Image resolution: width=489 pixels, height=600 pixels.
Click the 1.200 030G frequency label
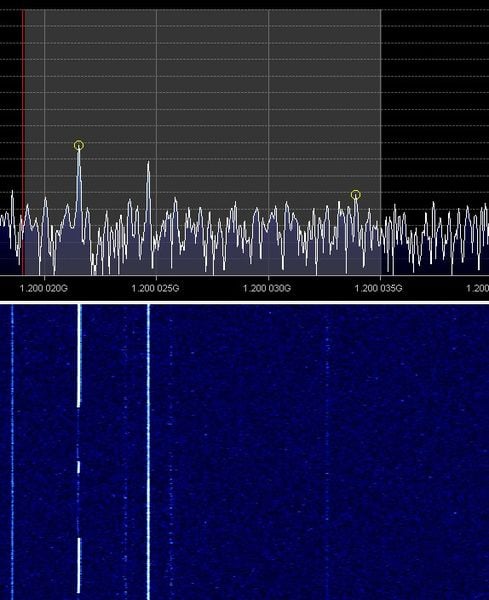click(x=267, y=288)
